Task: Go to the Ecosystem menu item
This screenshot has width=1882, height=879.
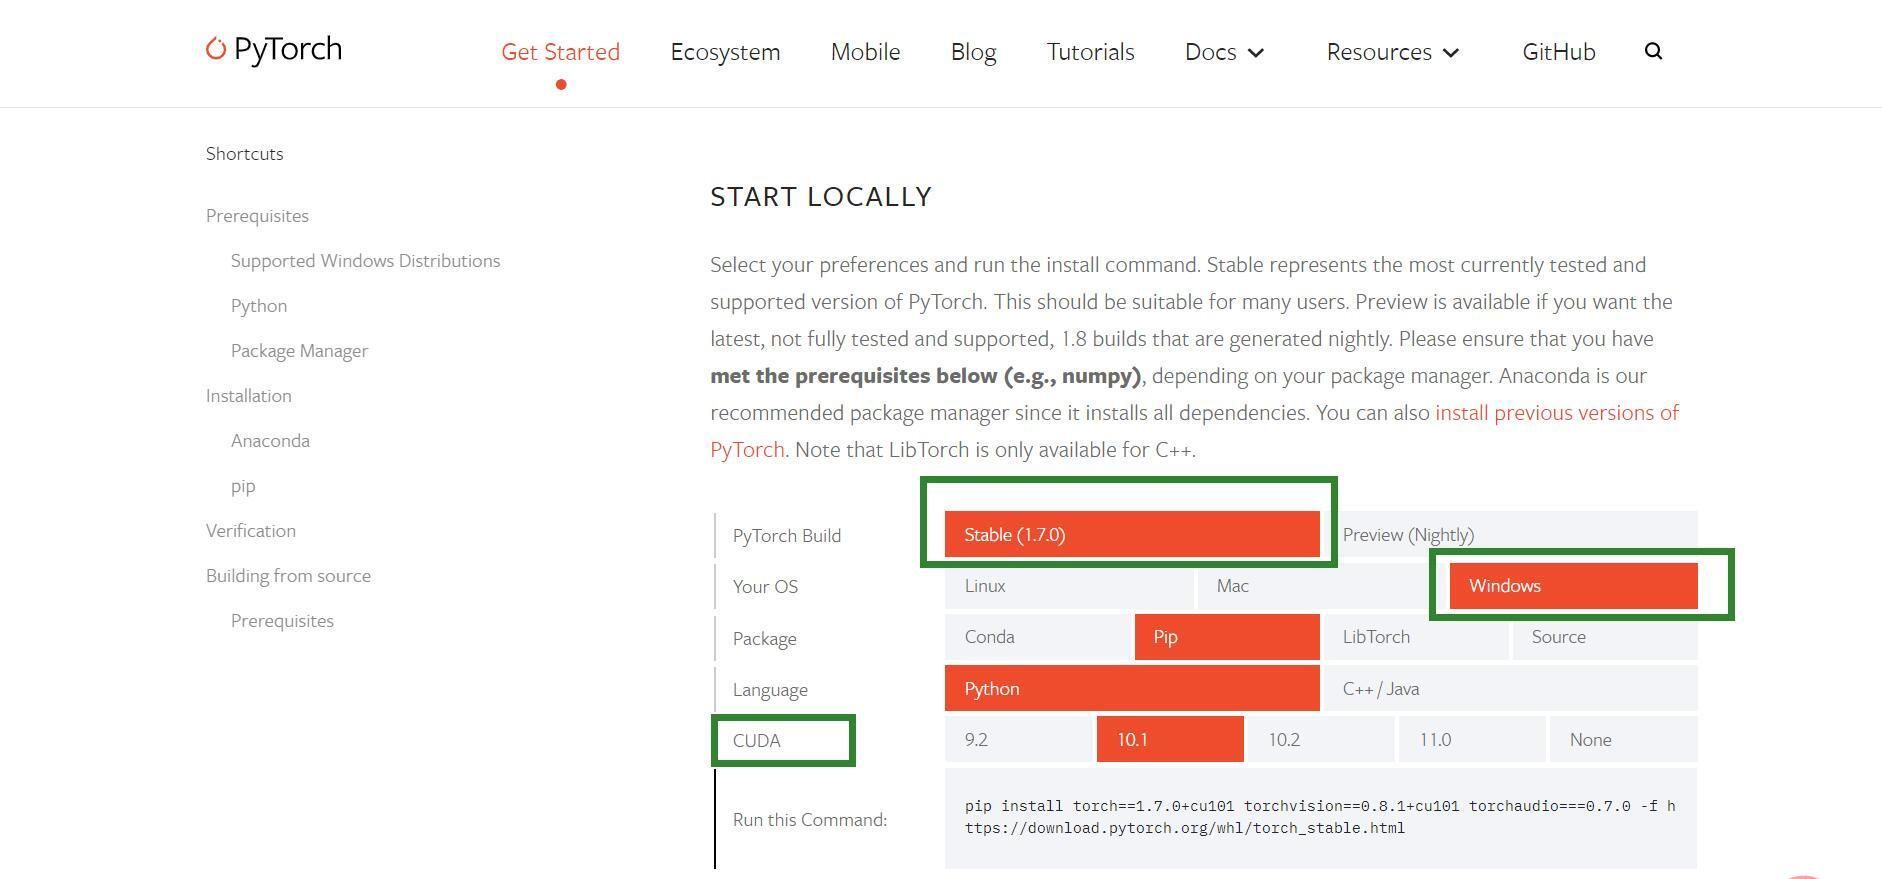Action: 725,52
